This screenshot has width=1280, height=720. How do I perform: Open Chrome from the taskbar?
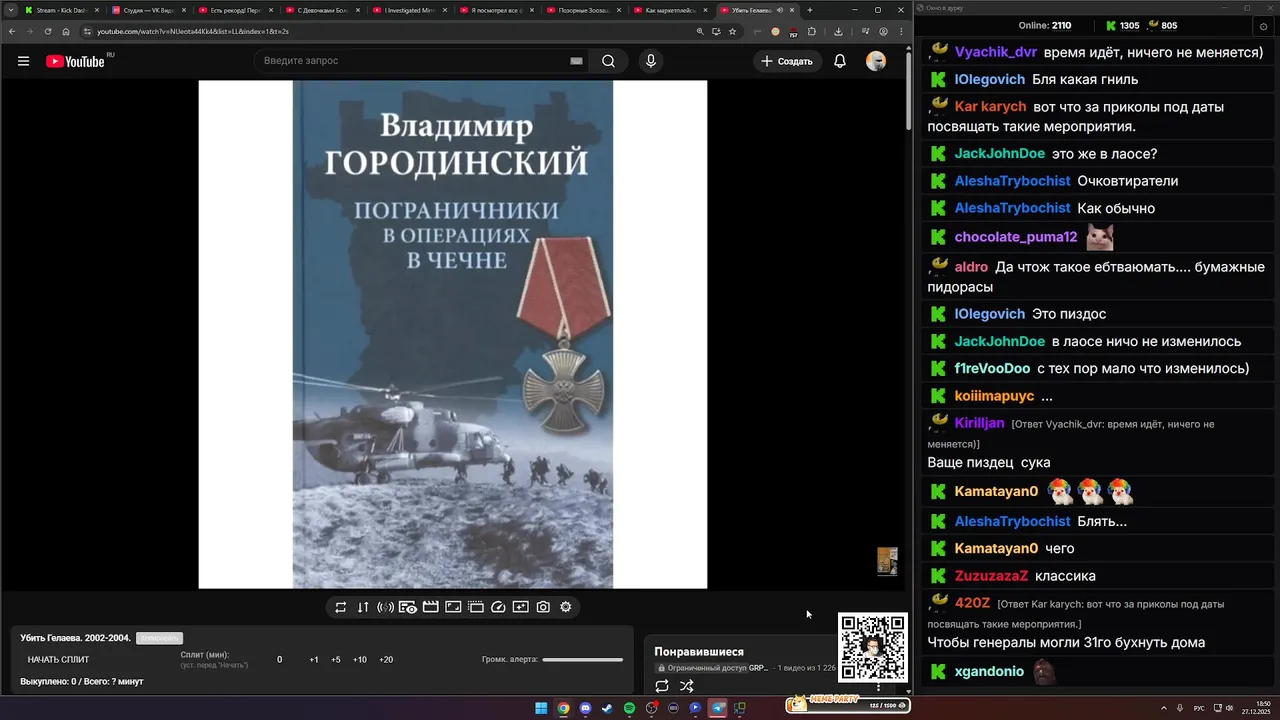click(x=563, y=708)
